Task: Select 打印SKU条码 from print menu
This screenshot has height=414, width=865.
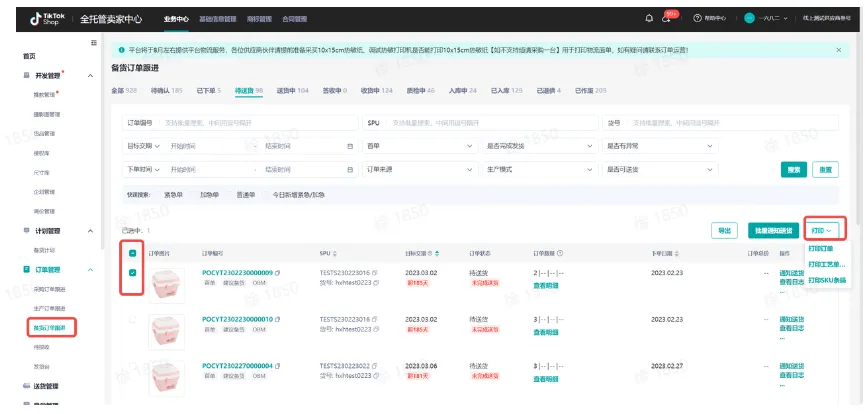Action: [x=826, y=280]
